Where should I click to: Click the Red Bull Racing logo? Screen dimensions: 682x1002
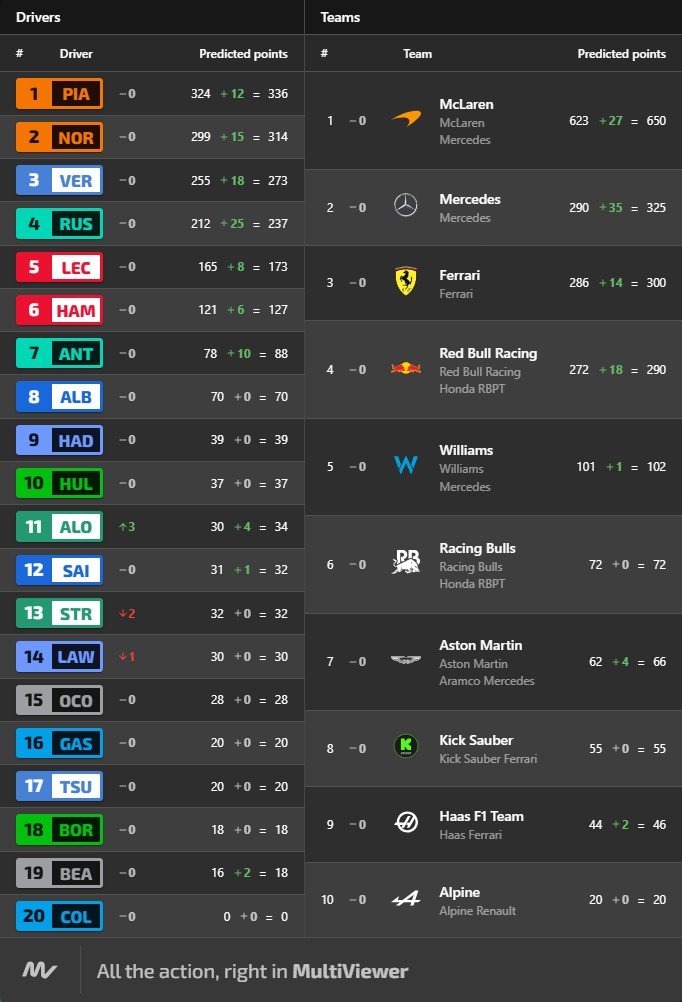[405, 369]
